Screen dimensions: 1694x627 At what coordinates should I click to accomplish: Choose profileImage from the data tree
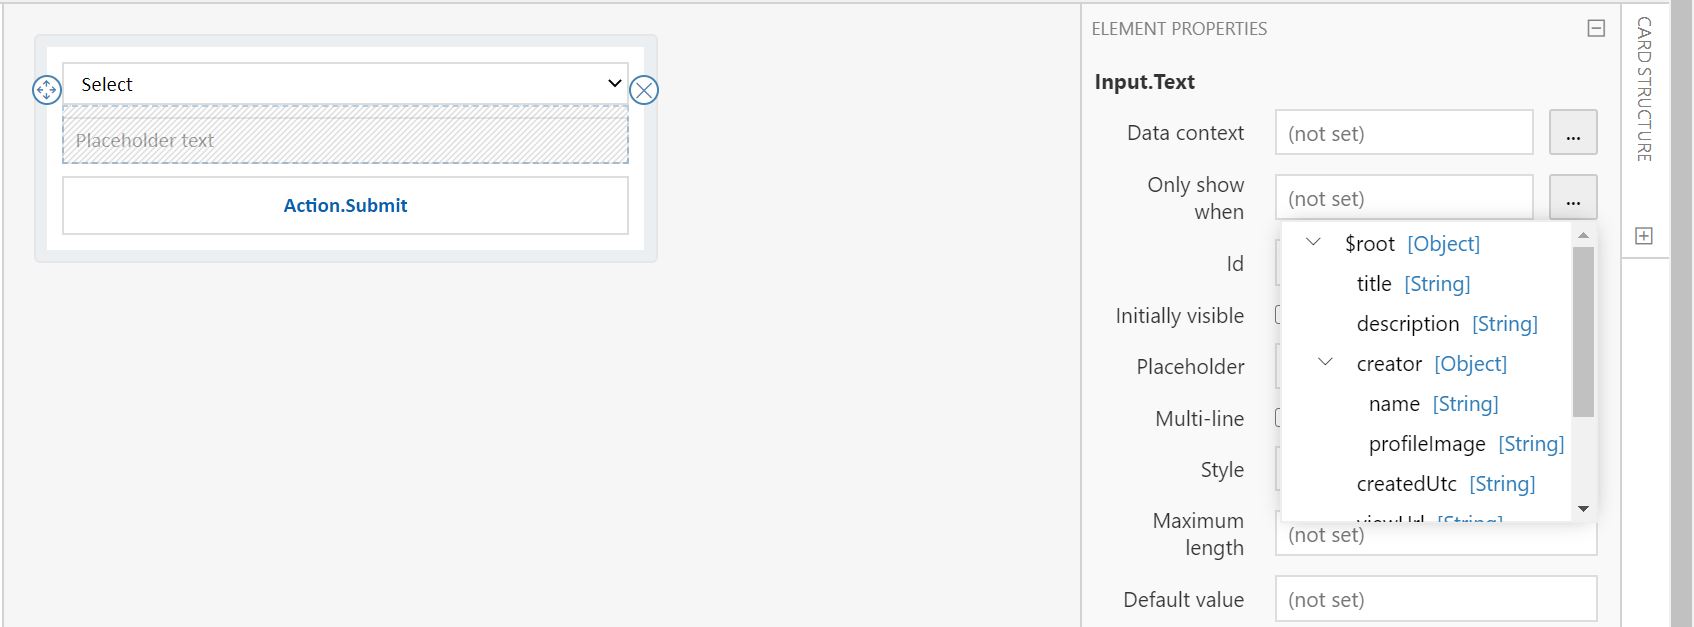tap(1428, 443)
